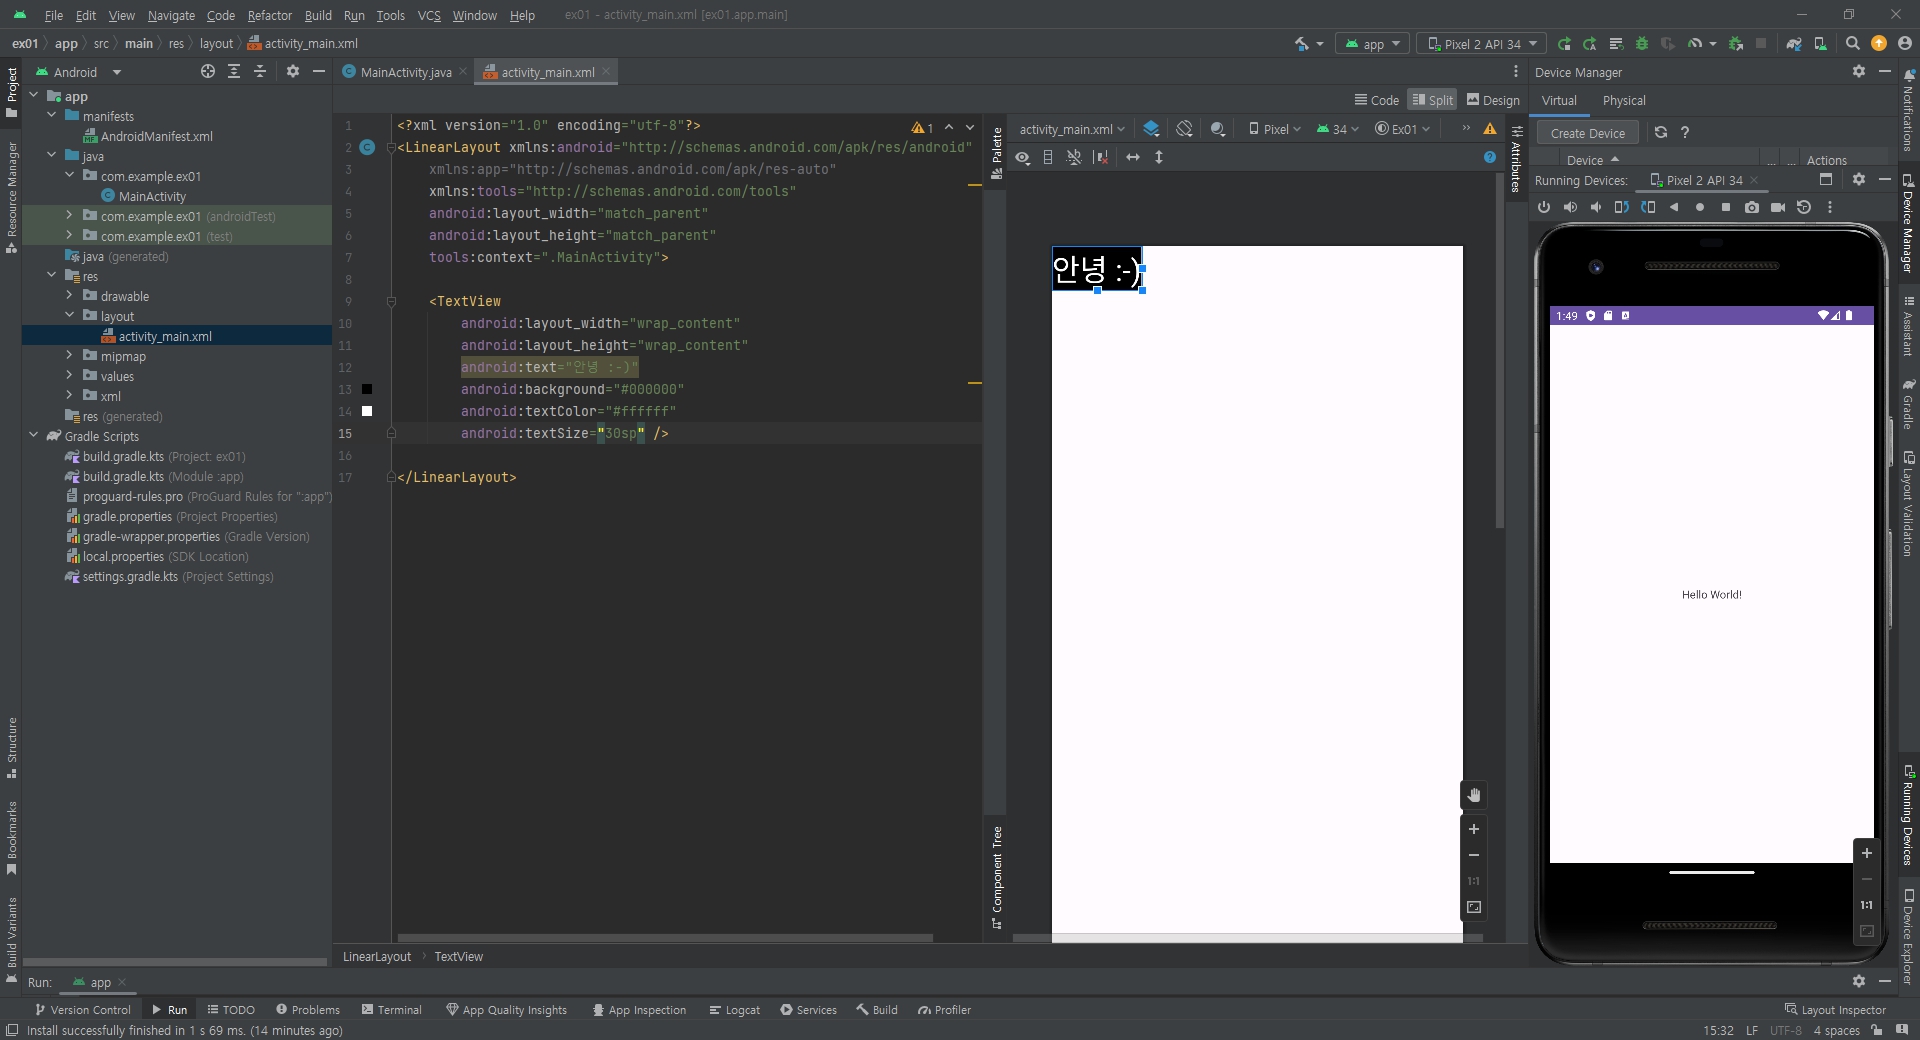1920x1040 pixels.
Task: Click the user account avatar icon
Action: point(1904,44)
